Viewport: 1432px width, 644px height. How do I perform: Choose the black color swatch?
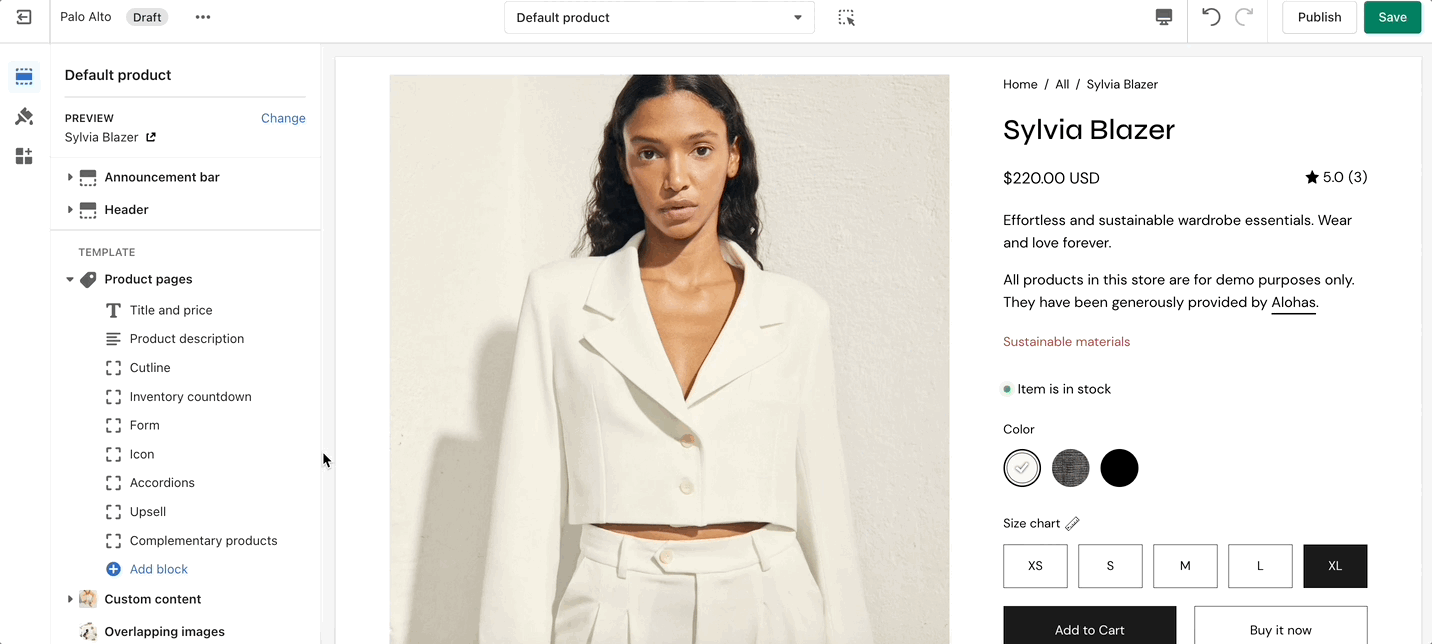coord(1119,468)
